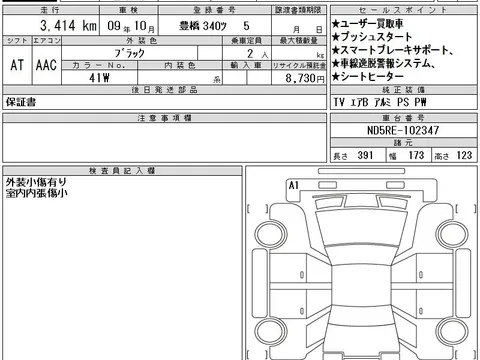Screen dimensions: 480x360
Task: Select the mileage value 3,414 km
Action: pyautogui.click(x=68, y=26)
